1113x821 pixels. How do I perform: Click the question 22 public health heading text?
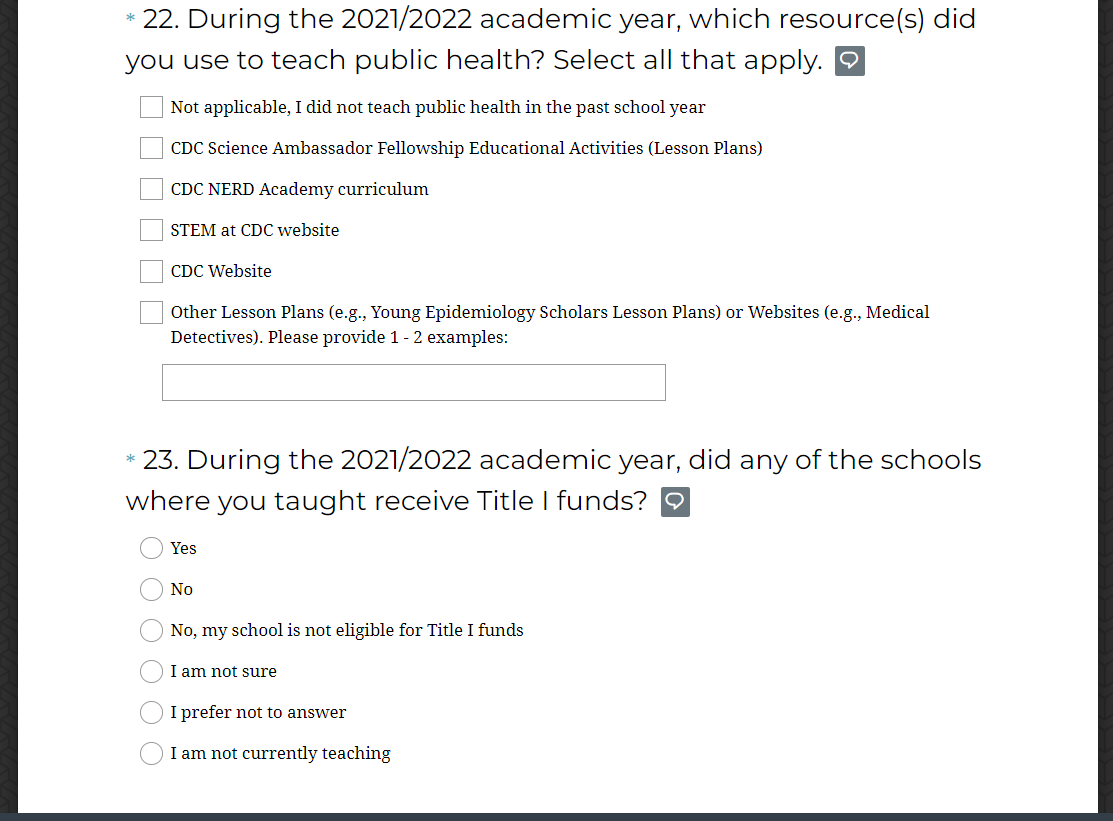click(x=550, y=40)
